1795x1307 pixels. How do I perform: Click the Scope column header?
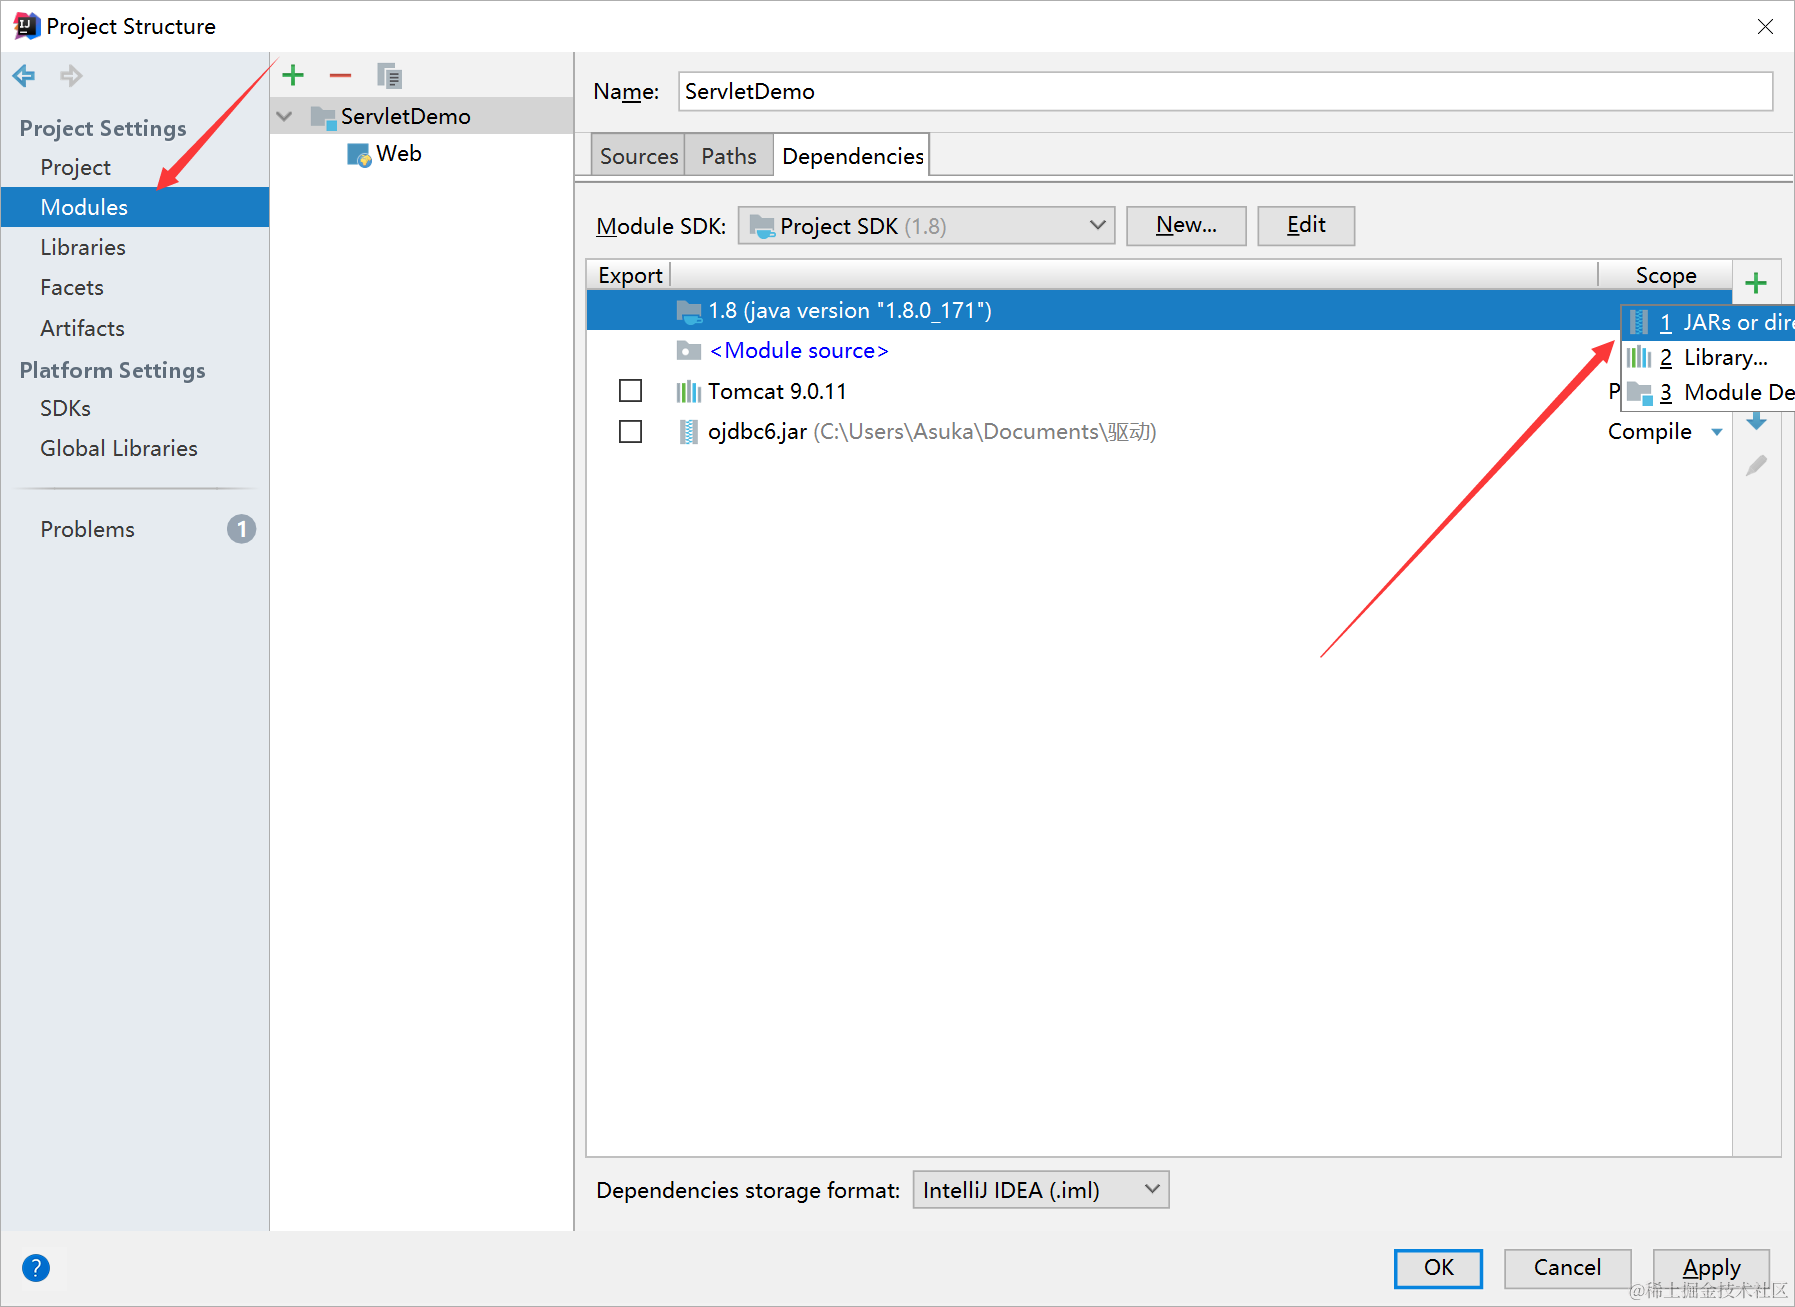(x=1665, y=275)
